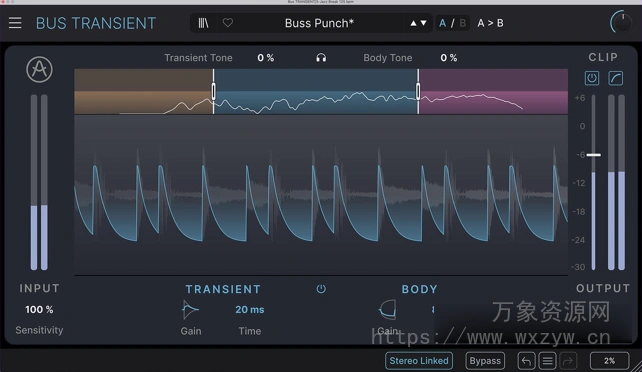The width and height of the screenshot is (642, 372).
Task: Click the TRANSIENT section label
Action: click(x=223, y=289)
